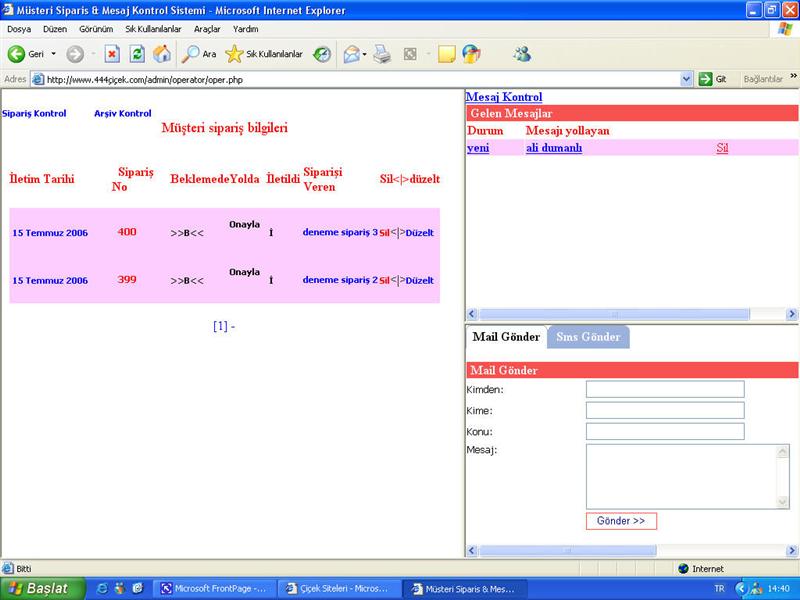Delete ali dumanlı message with Sil

(722, 148)
